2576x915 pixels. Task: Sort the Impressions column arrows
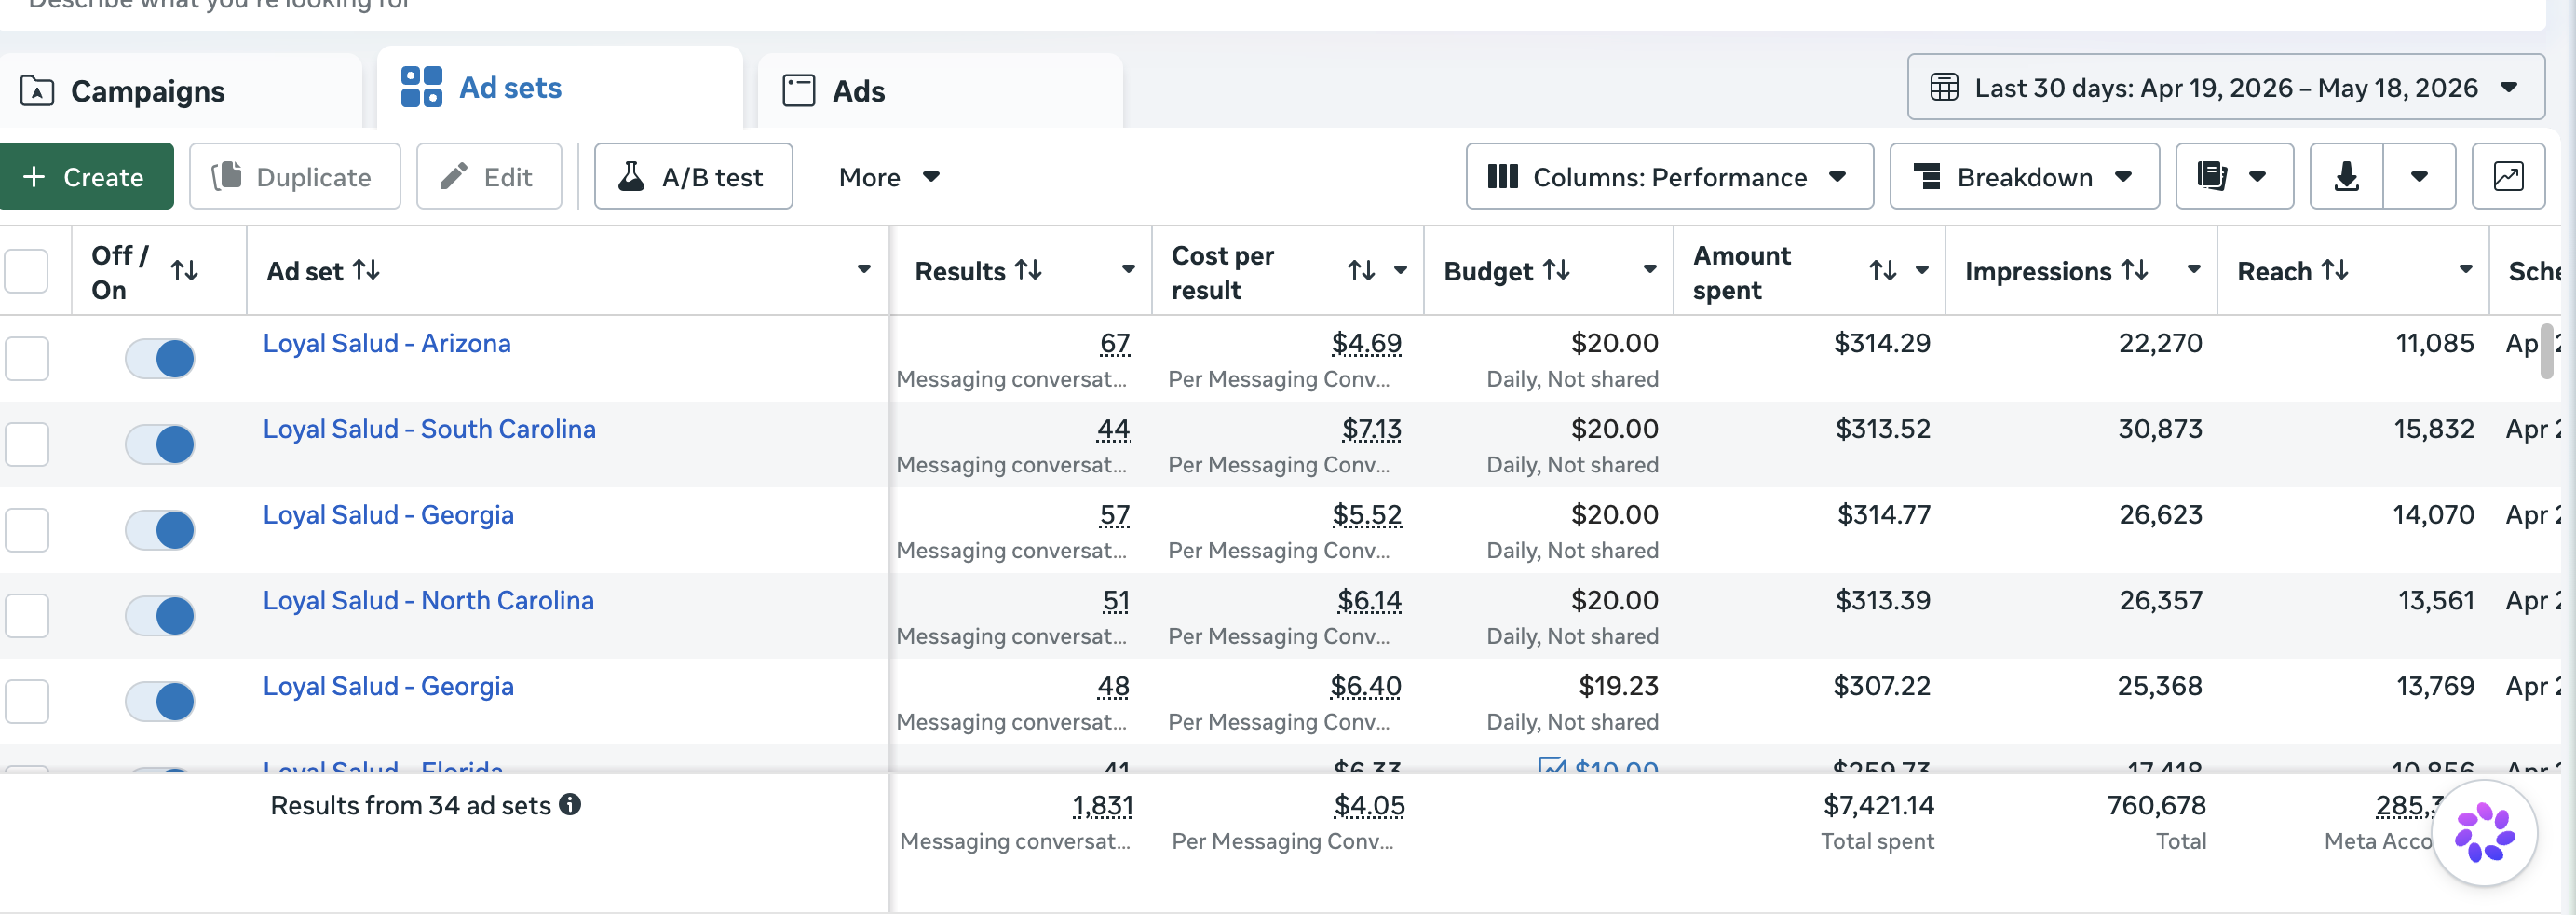(2134, 270)
